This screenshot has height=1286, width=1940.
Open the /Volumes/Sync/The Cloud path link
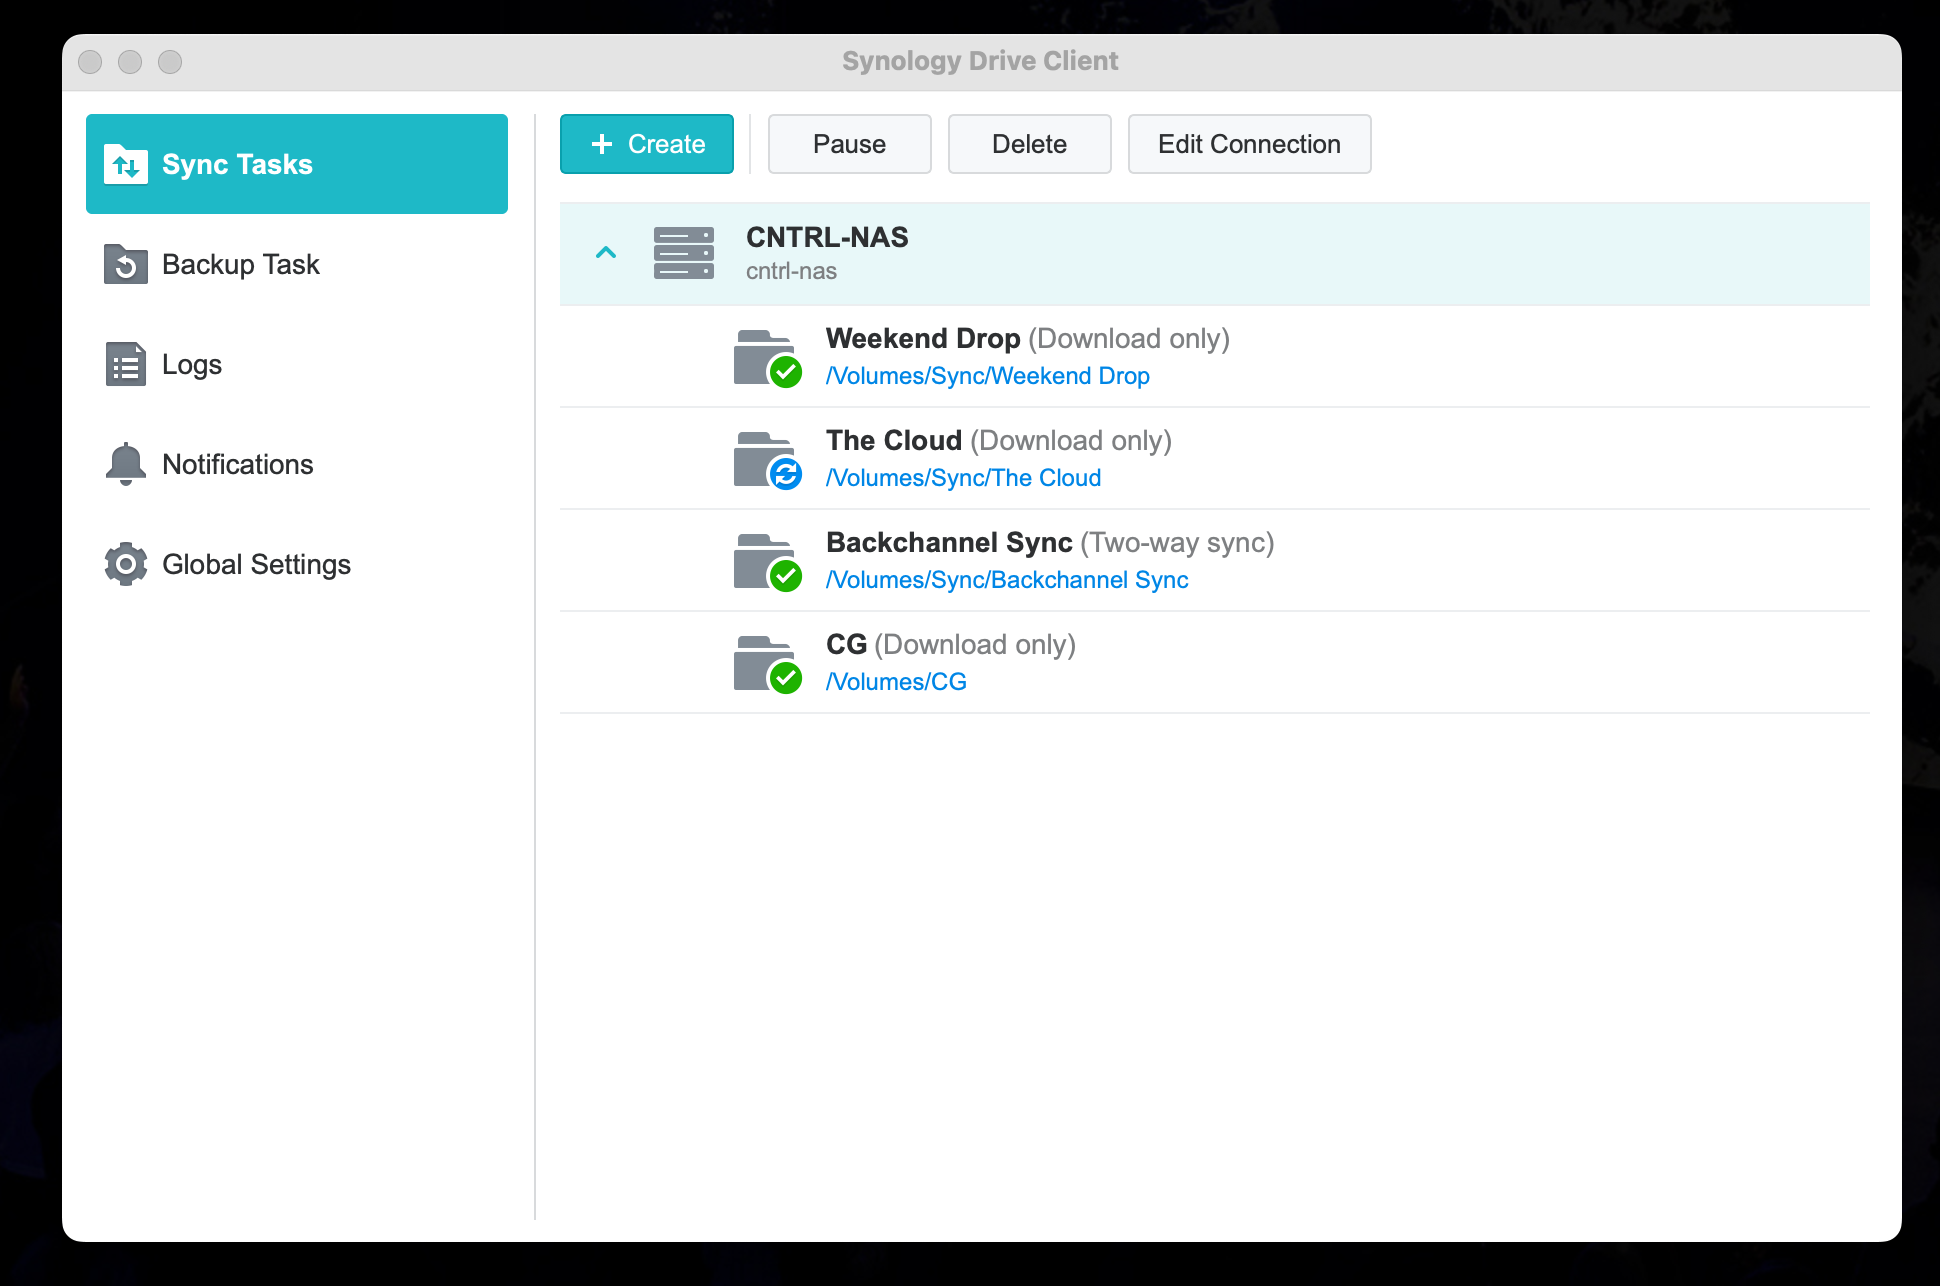963,478
